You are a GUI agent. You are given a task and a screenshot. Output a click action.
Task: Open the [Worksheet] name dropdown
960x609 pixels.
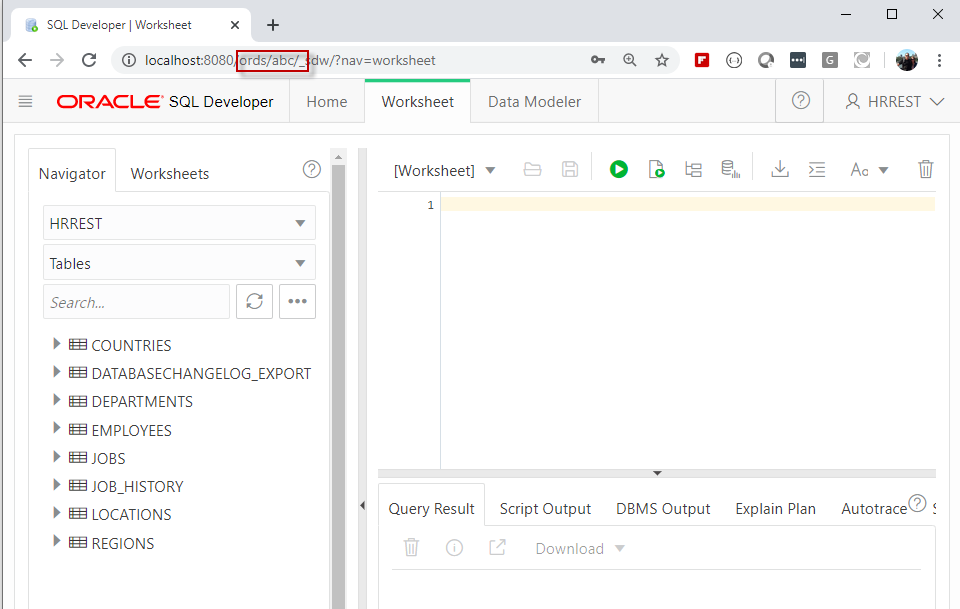point(444,170)
